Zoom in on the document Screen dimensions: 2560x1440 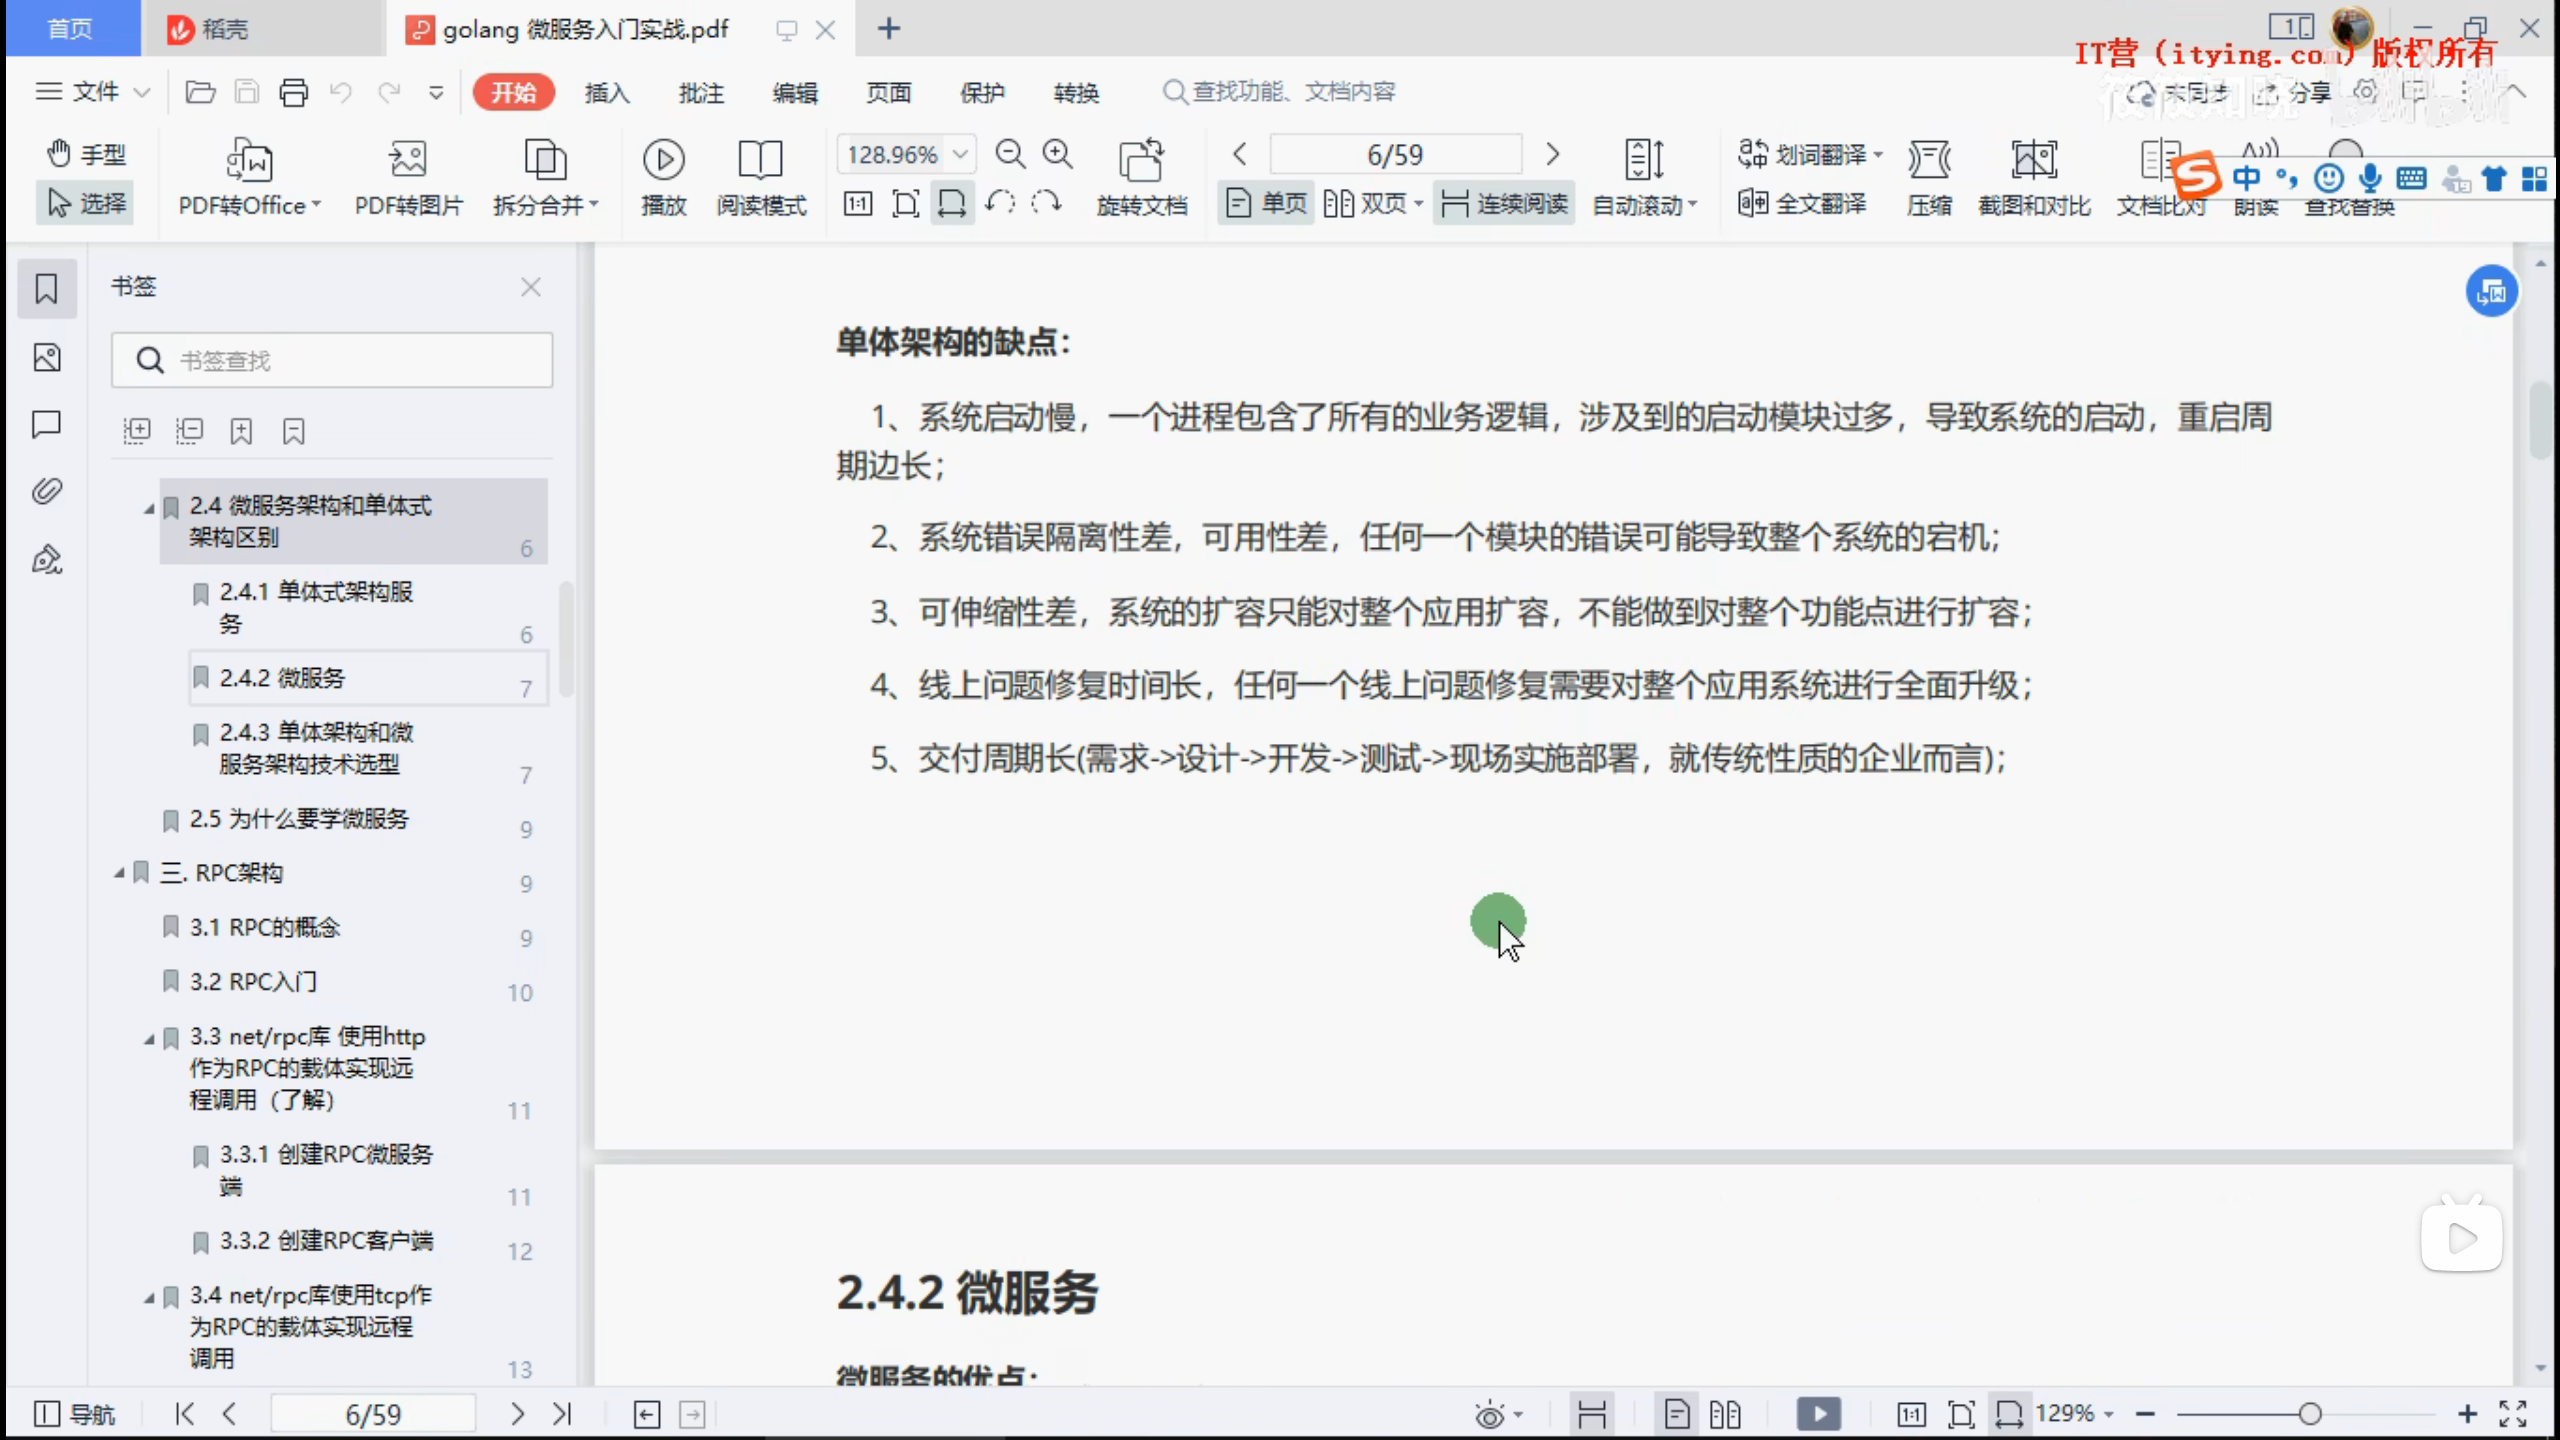click(x=1057, y=154)
